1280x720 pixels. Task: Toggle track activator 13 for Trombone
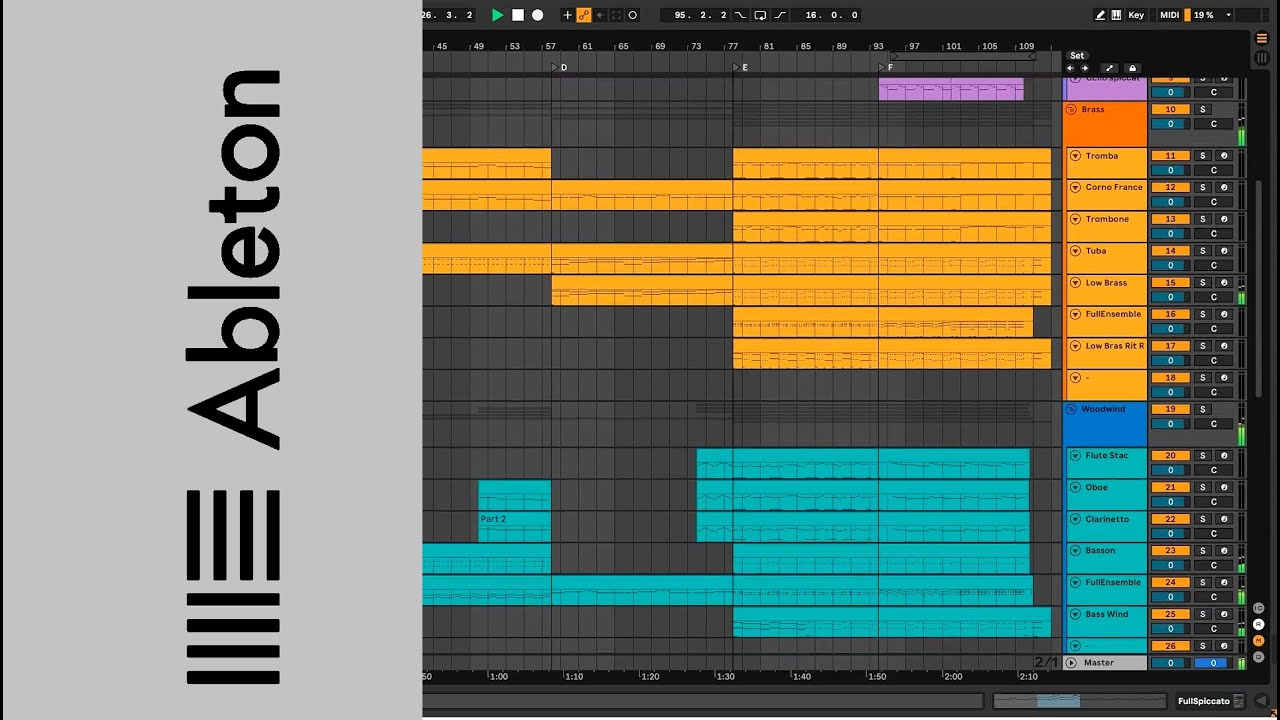click(x=1170, y=219)
